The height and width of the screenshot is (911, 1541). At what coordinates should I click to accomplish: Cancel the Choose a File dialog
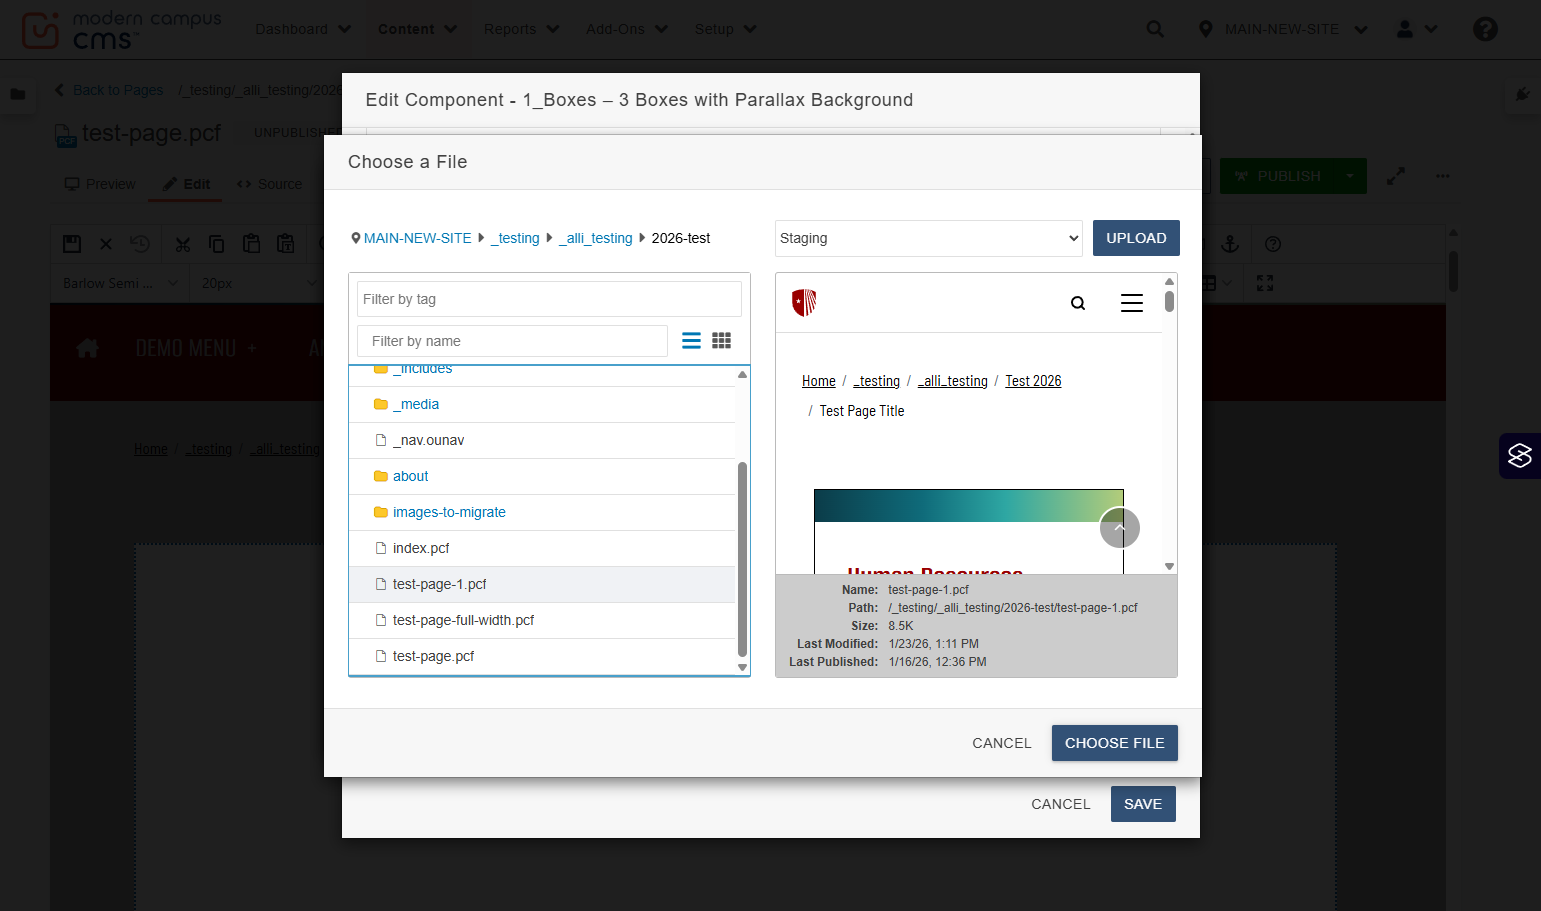click(x=1001, y=743)
